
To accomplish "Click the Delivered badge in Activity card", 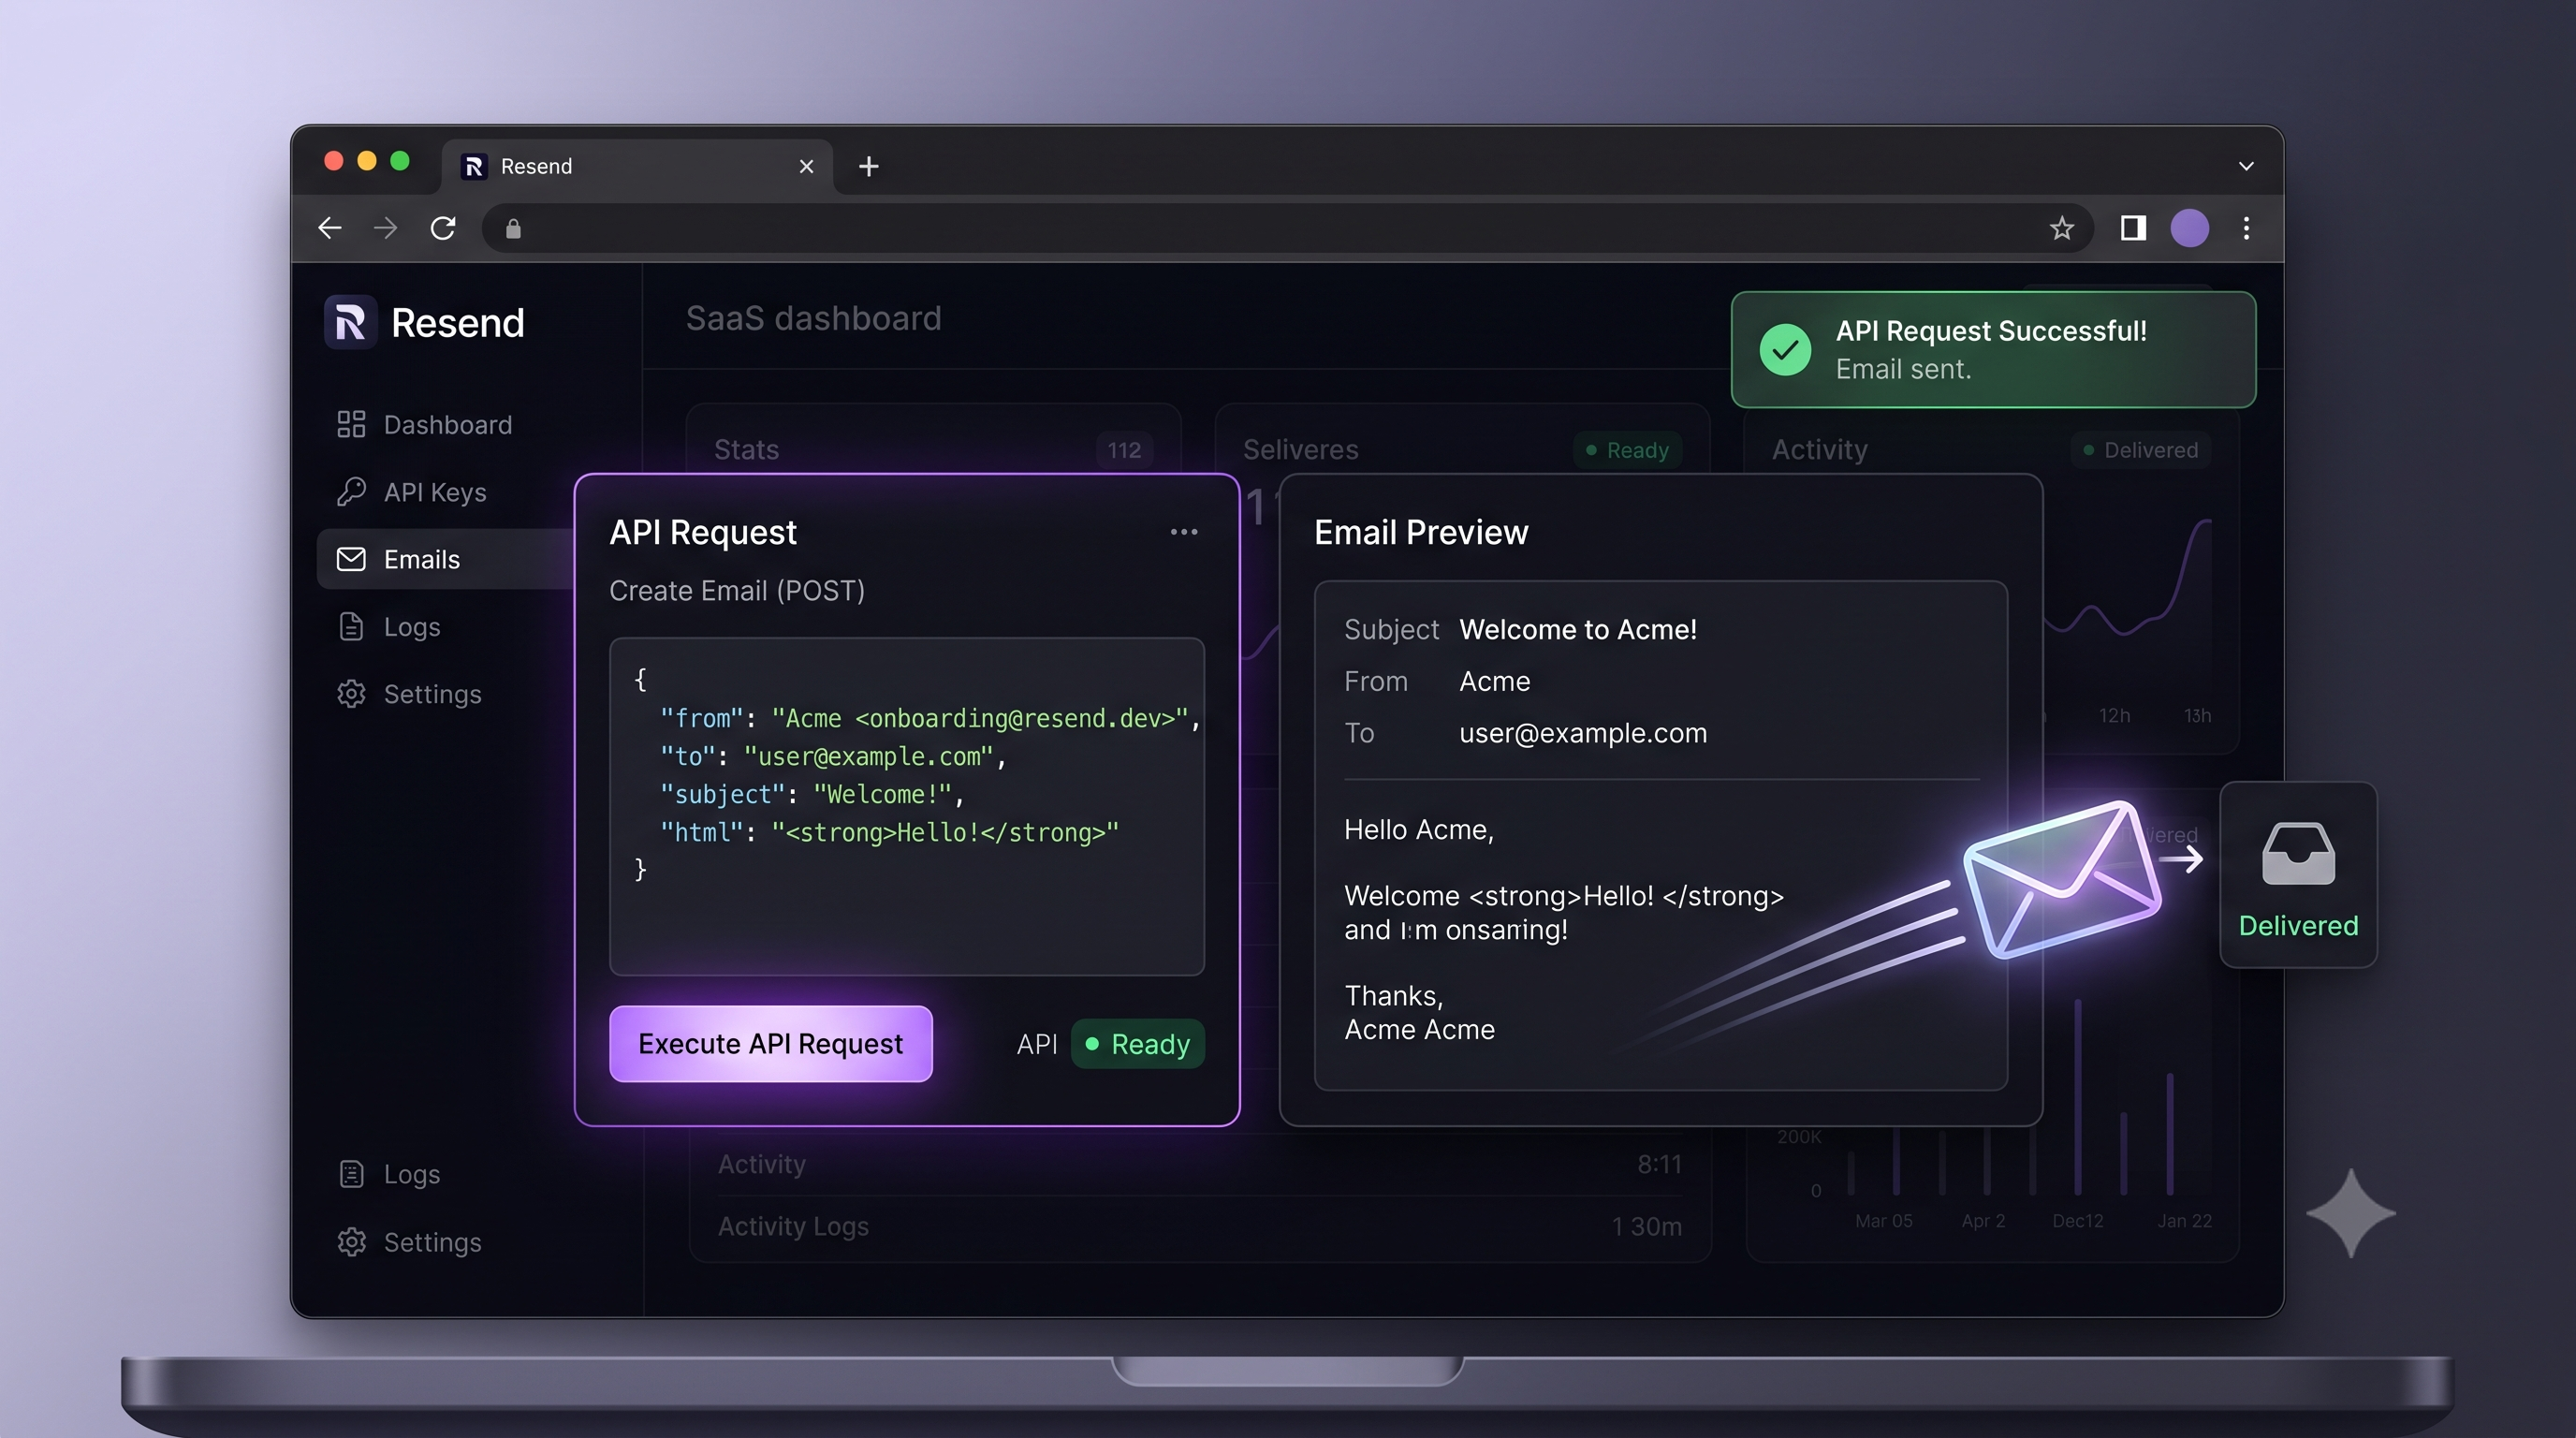I will [2141, 450].
